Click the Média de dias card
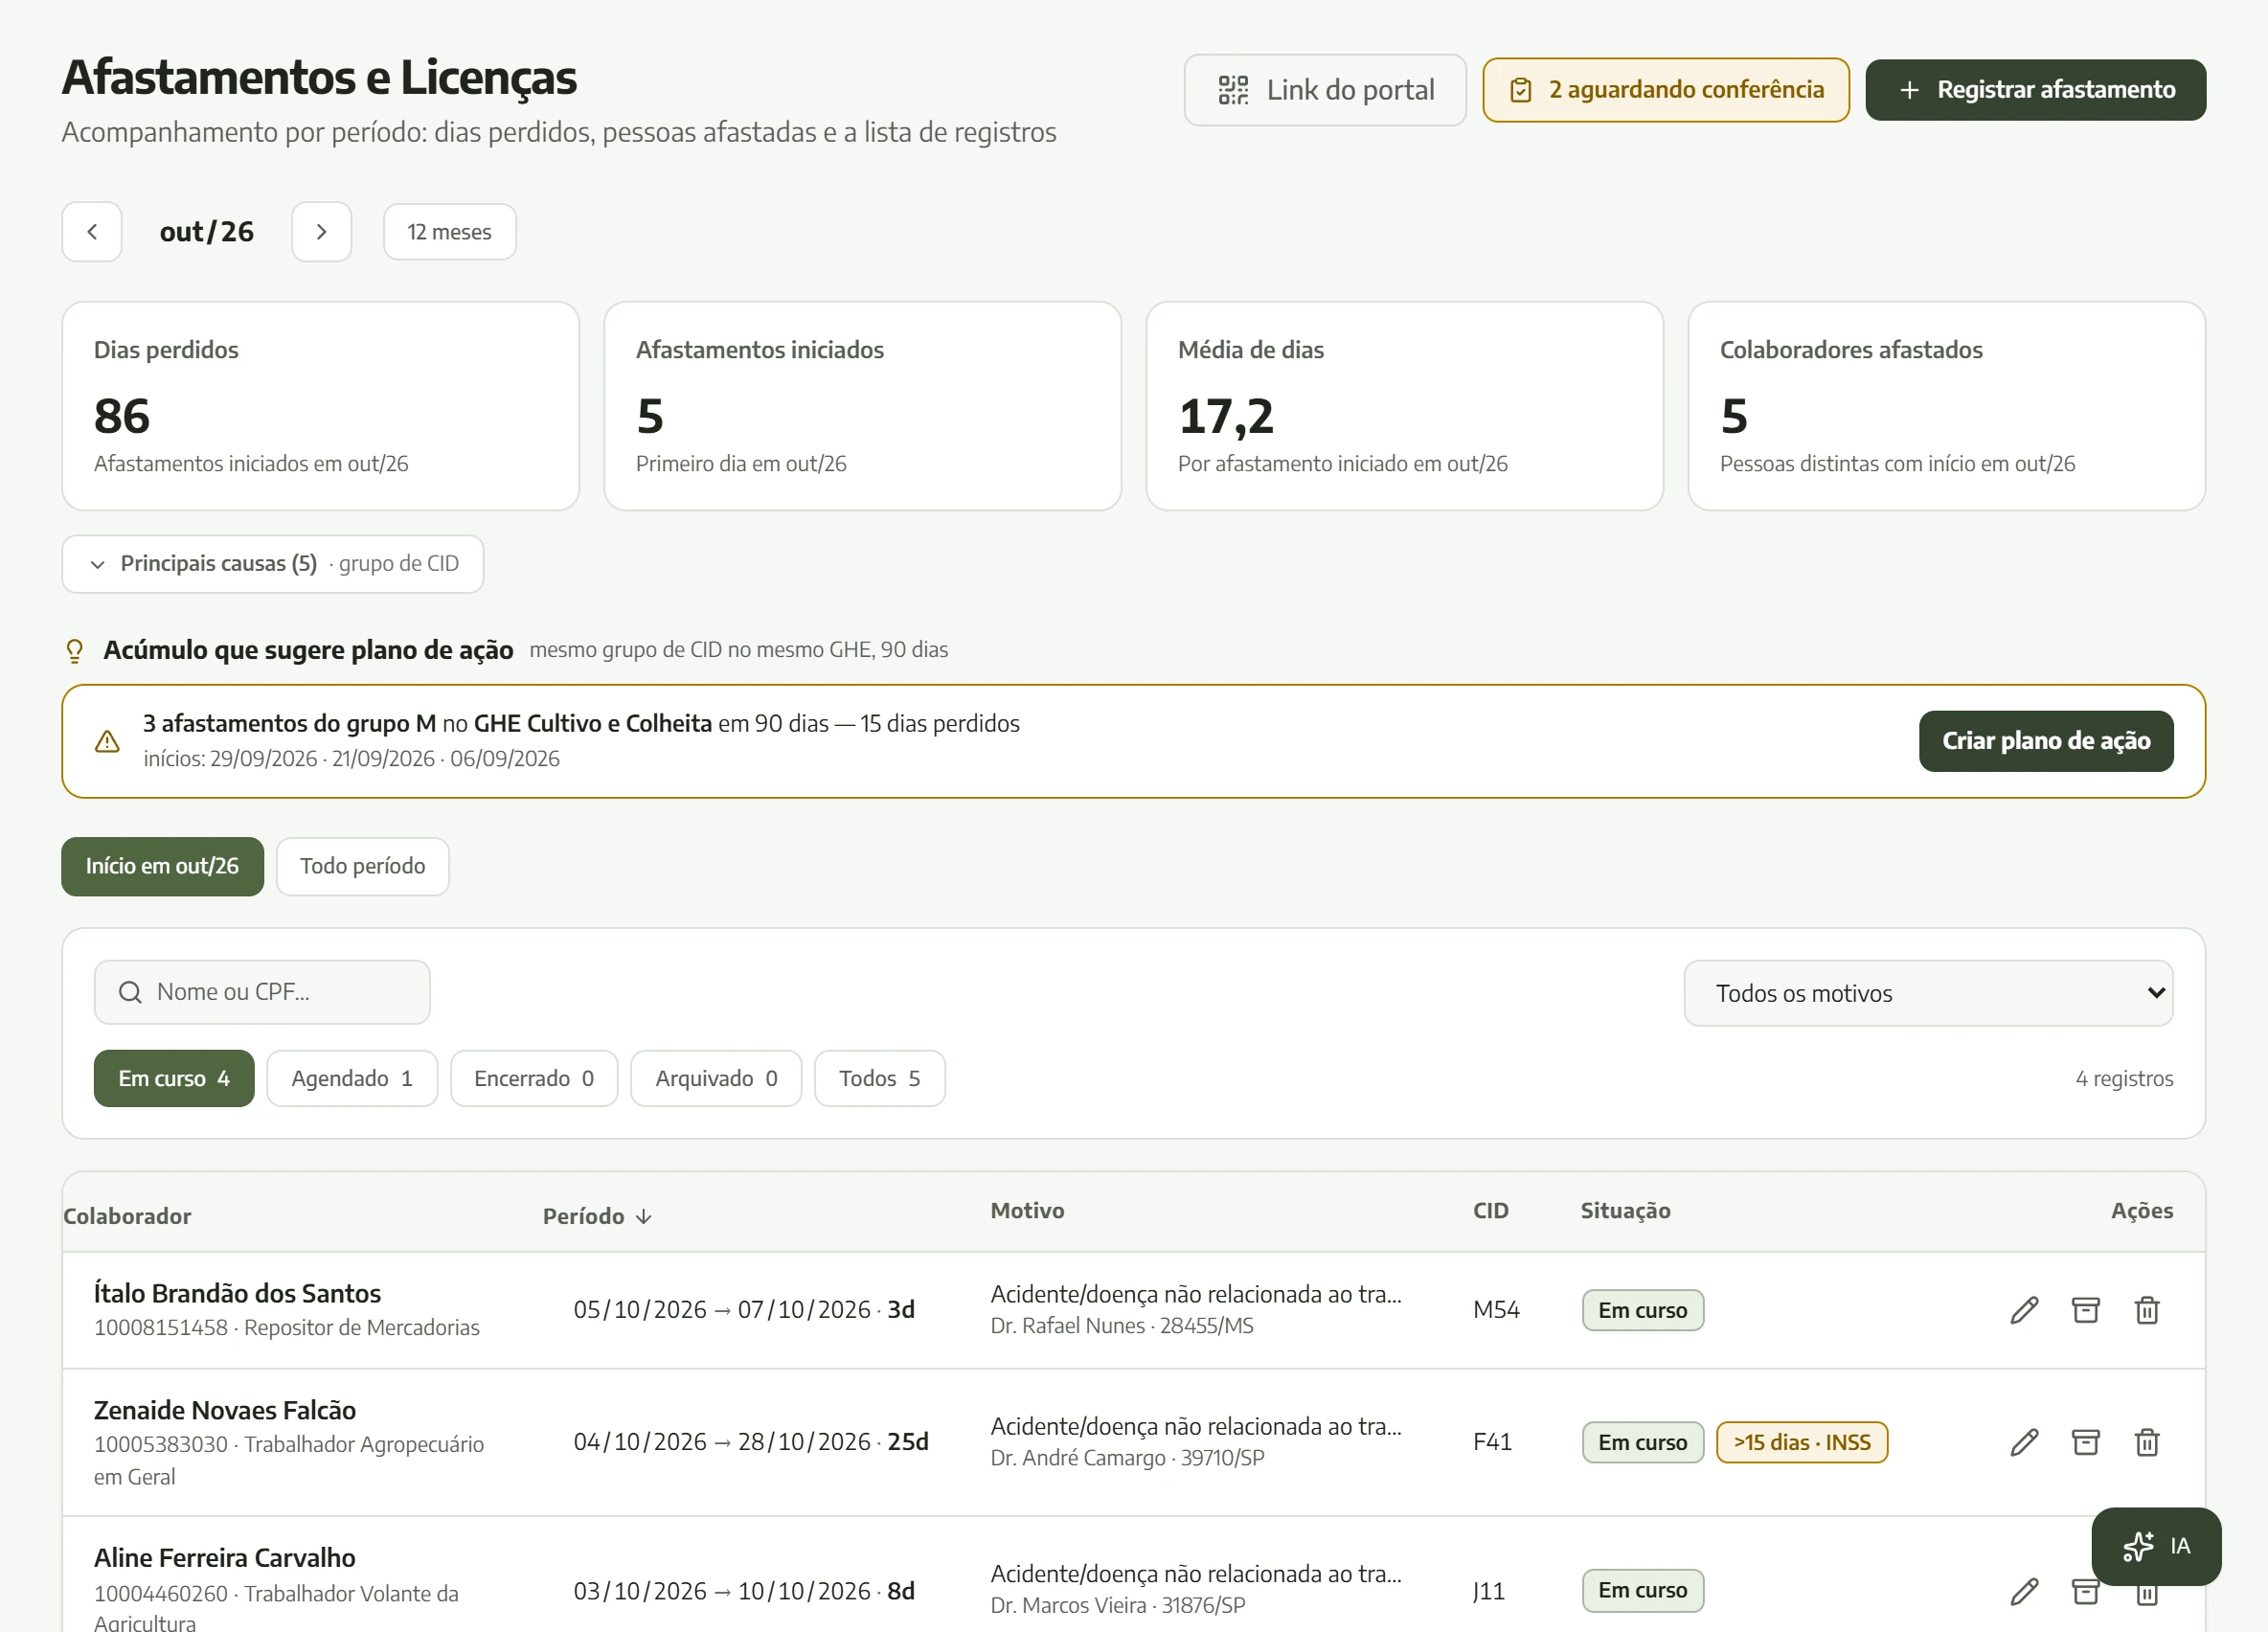The width and height of the screenshot is (2268, 1632). (x=1405, y=406)
